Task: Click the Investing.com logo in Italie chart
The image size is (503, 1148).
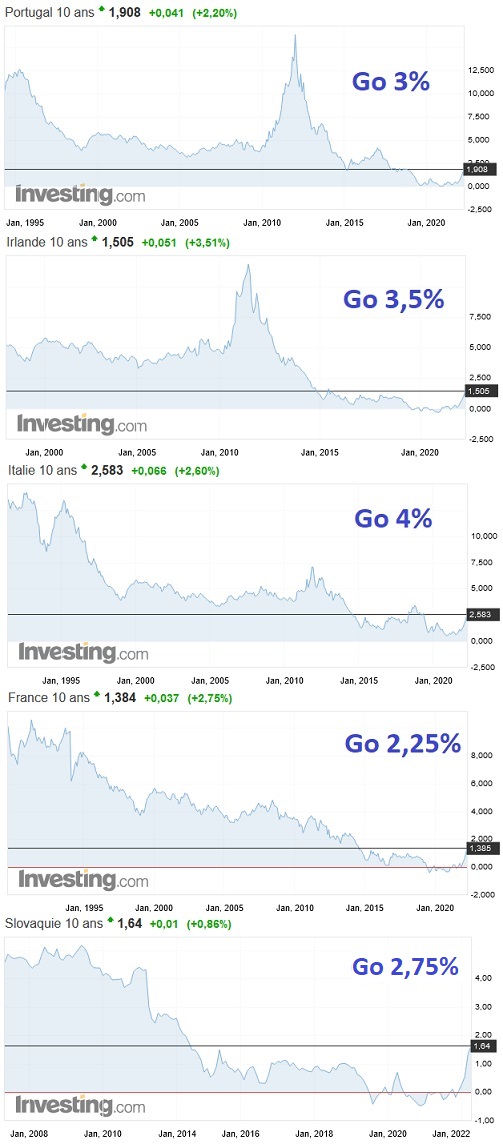Action: pyautogui.click(x=83, y=652)
